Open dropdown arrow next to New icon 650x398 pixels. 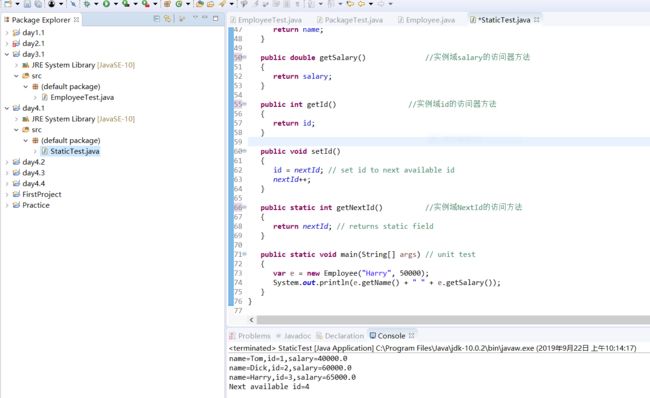[17, 4]
